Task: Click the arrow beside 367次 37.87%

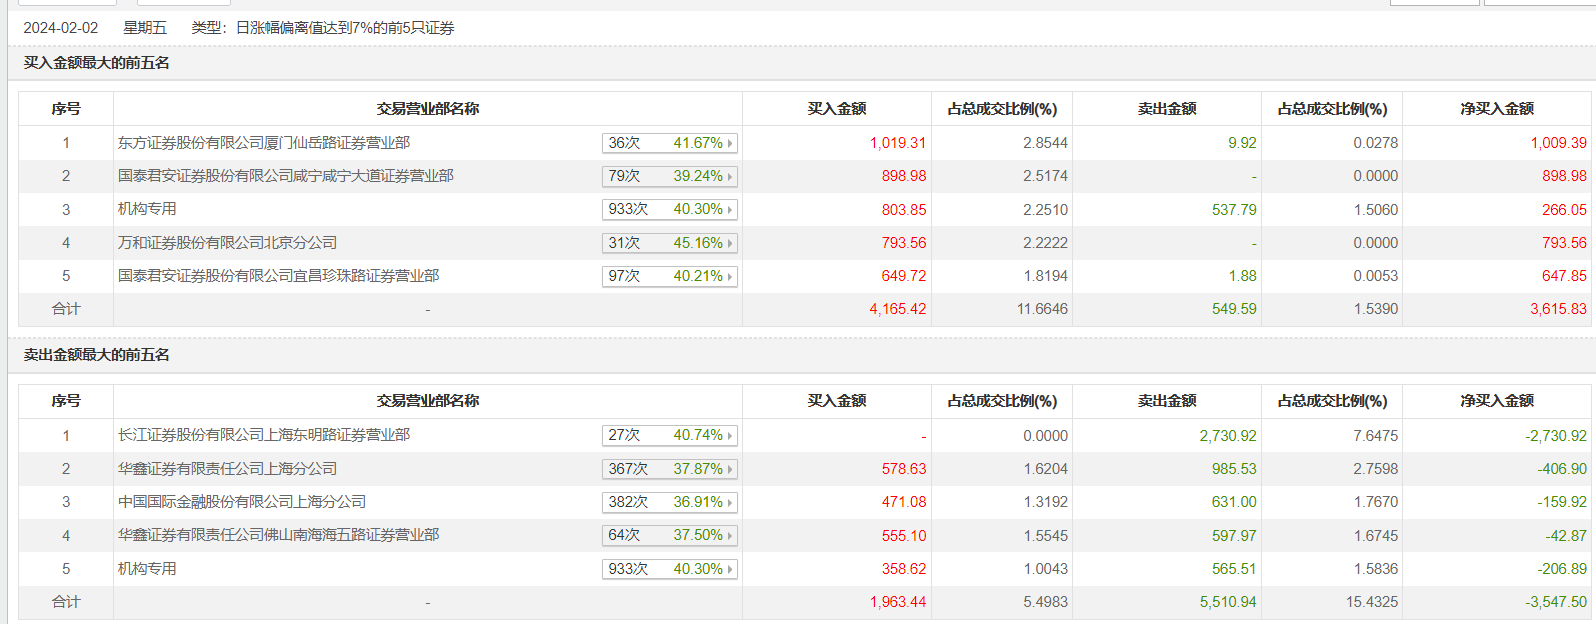Action: coord(730,469)
